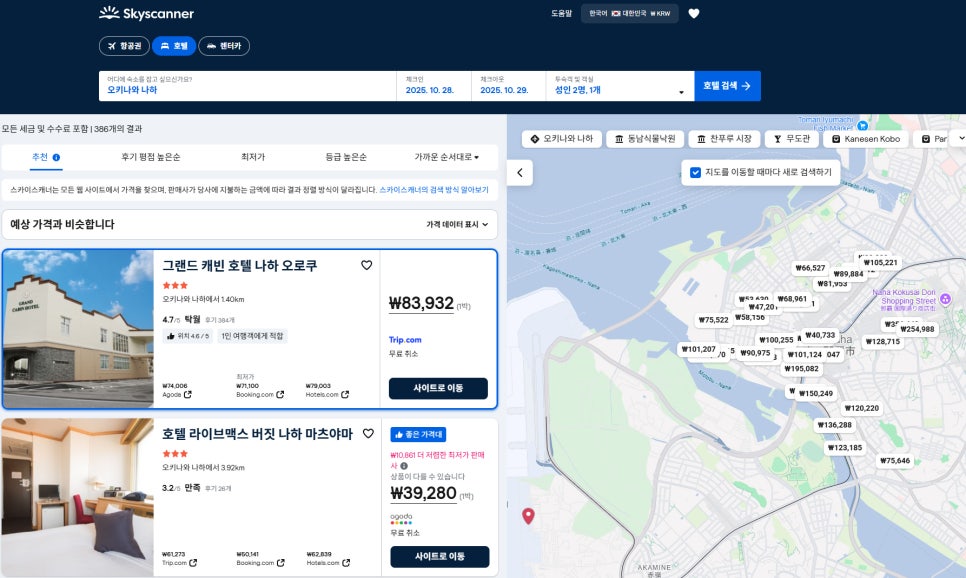The height and width of the screenshot is (578, 966).
Task: Click the 호텔 검색 search button
Action: [727, 86]
